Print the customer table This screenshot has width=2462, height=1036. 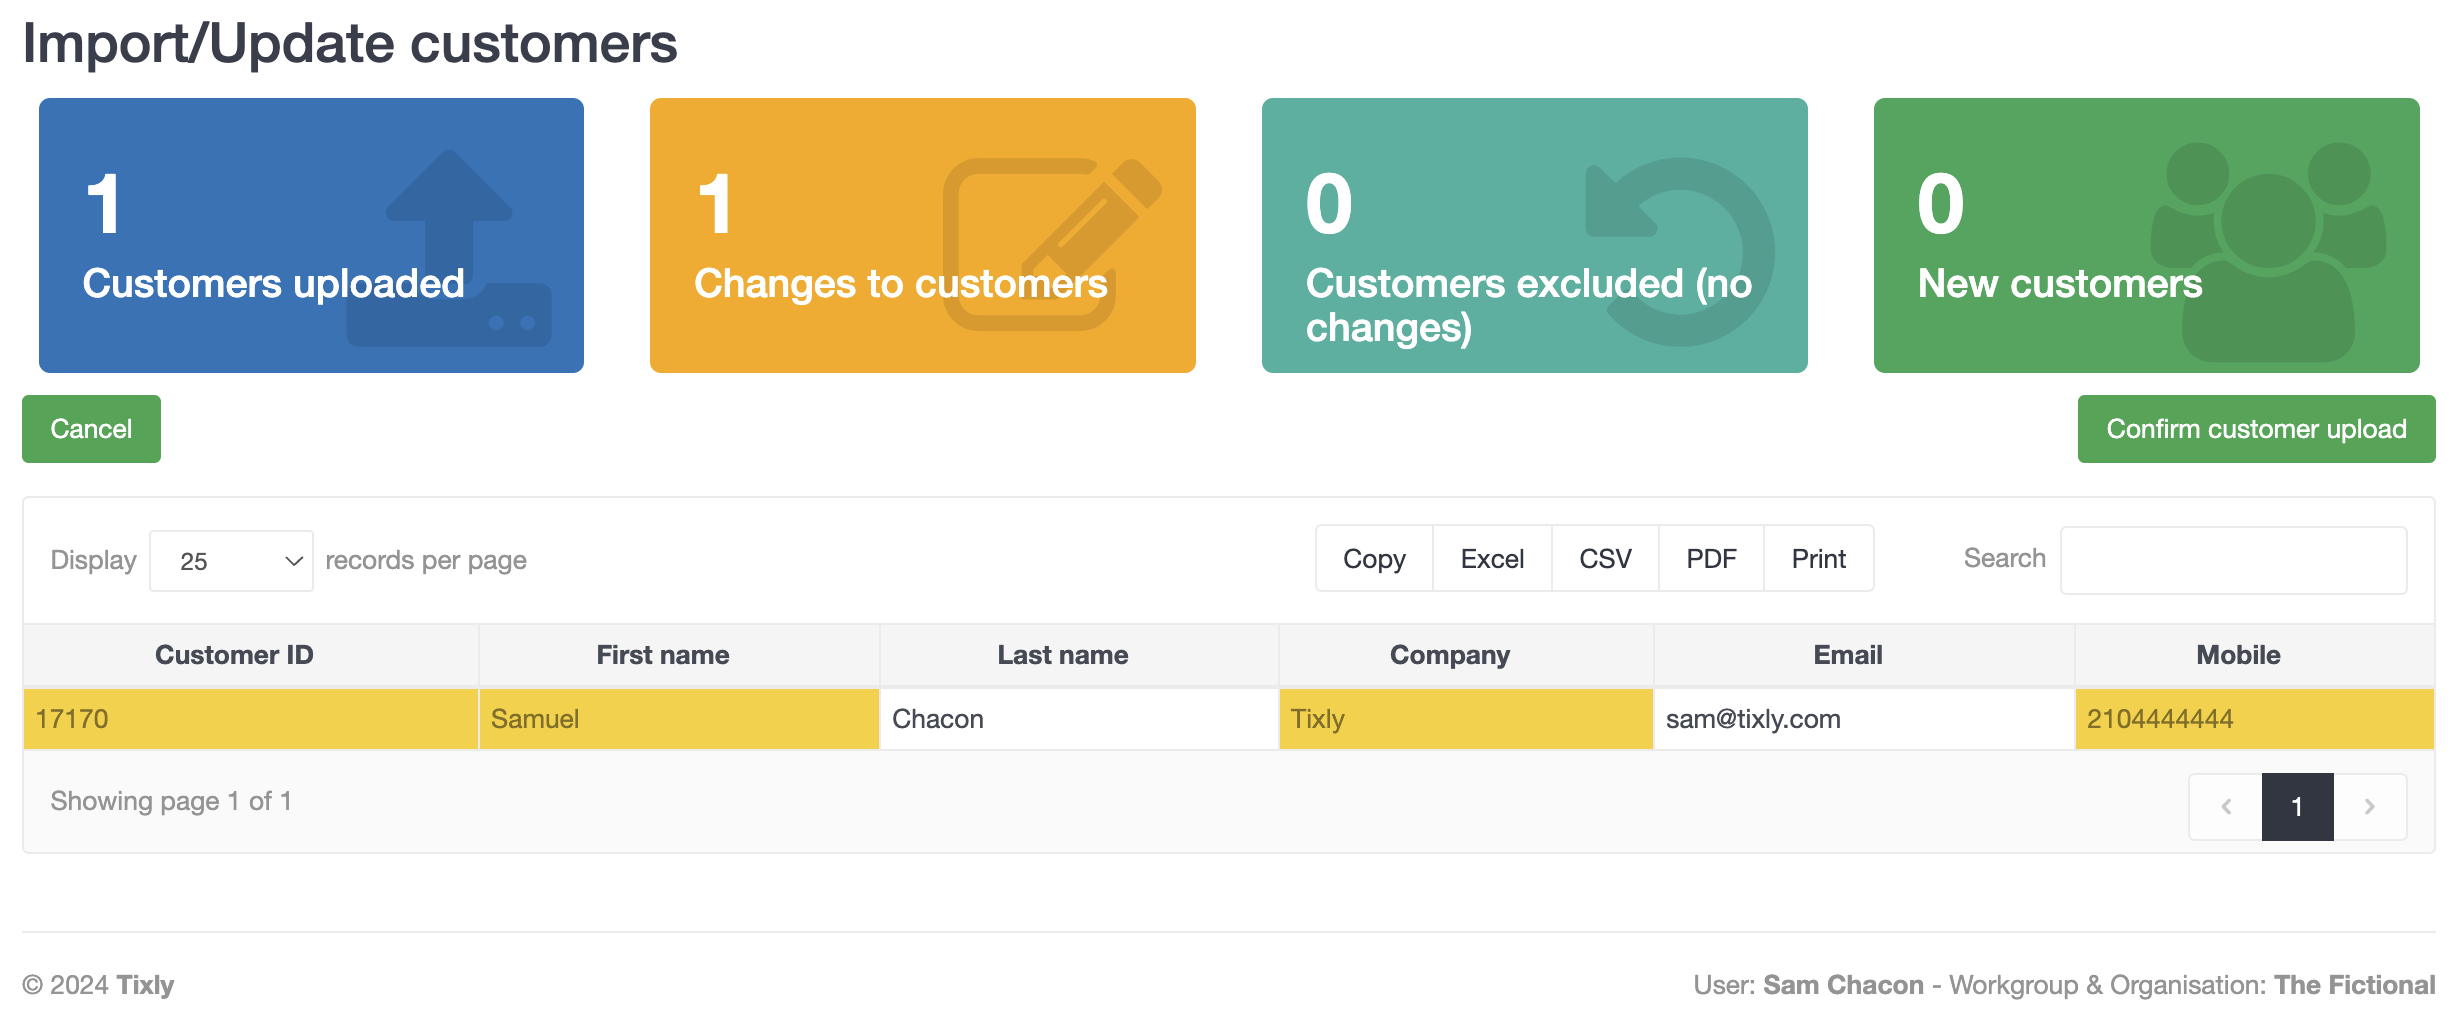point(1818,559)
